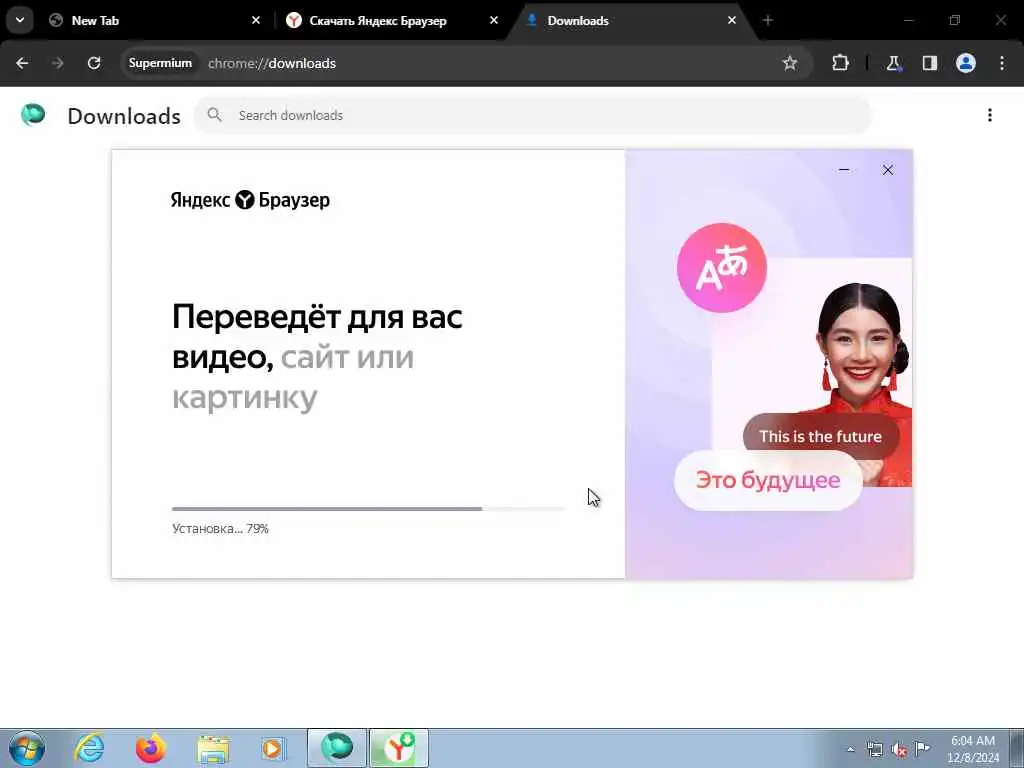Viewport: 1024px width, 768px height.
Task: Launch Firefox from the taskbar
Action: (151, 748)
